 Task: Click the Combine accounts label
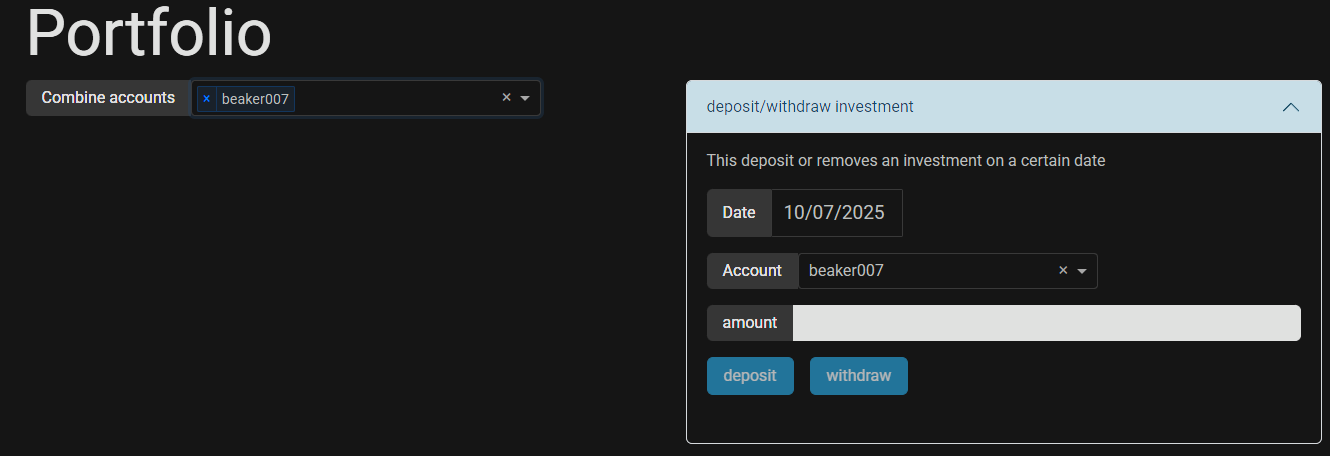click(108, 98)
